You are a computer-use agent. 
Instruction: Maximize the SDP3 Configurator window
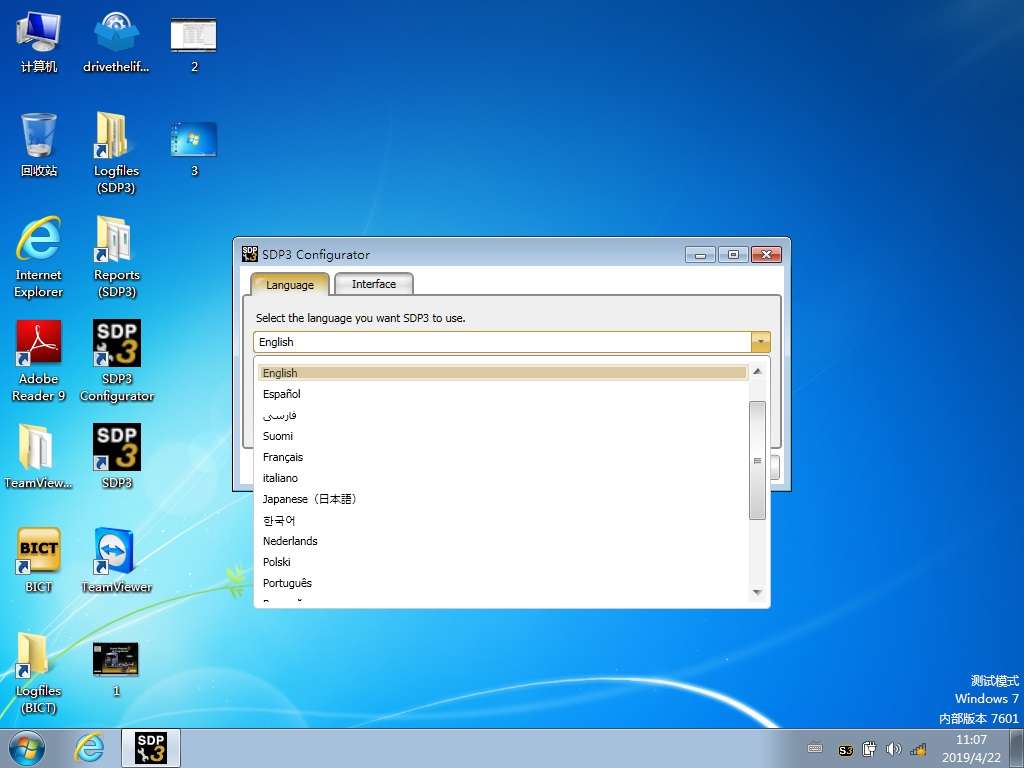733,255
